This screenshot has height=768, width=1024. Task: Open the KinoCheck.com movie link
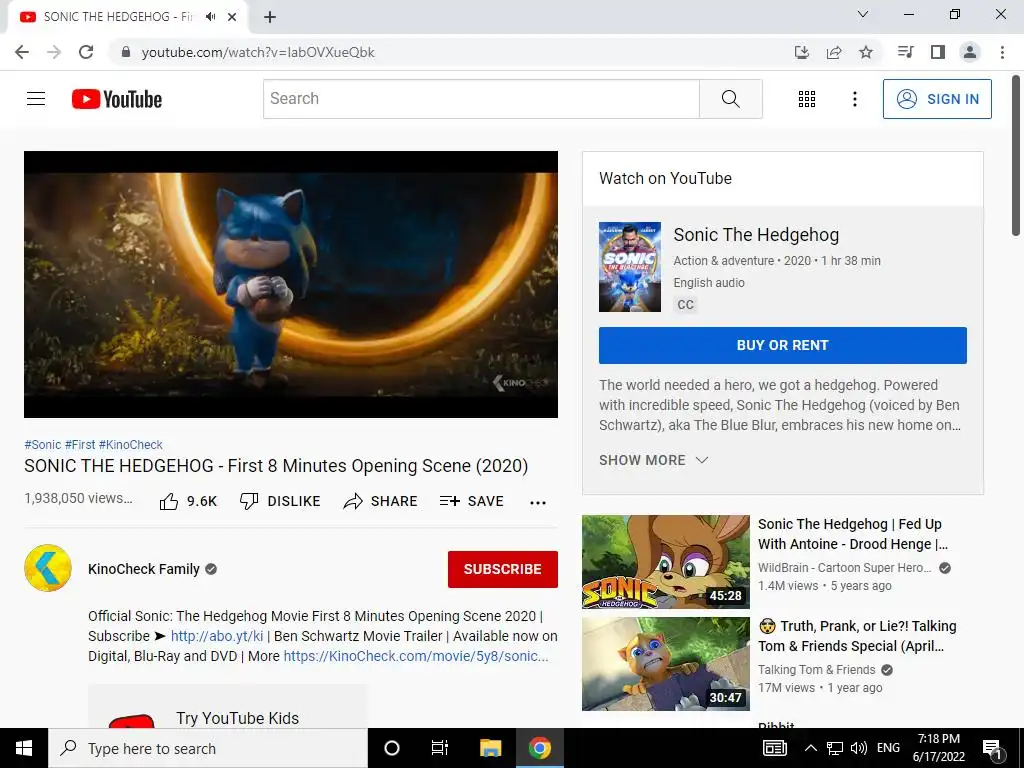416,656
